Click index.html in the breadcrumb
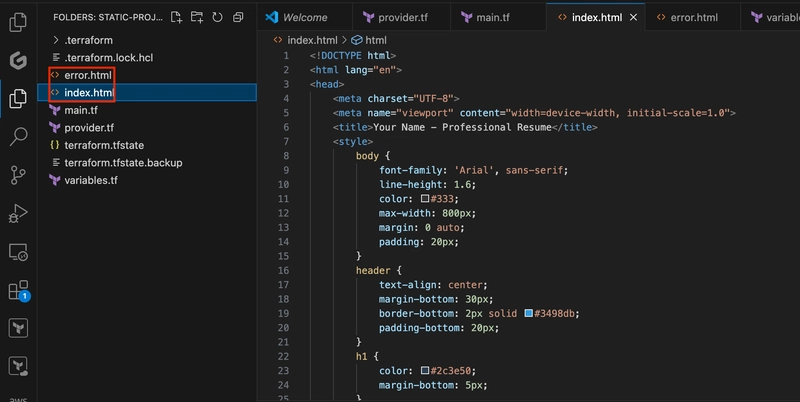The height and width of the screenshot is (402, 800). (x=312, y=40)
